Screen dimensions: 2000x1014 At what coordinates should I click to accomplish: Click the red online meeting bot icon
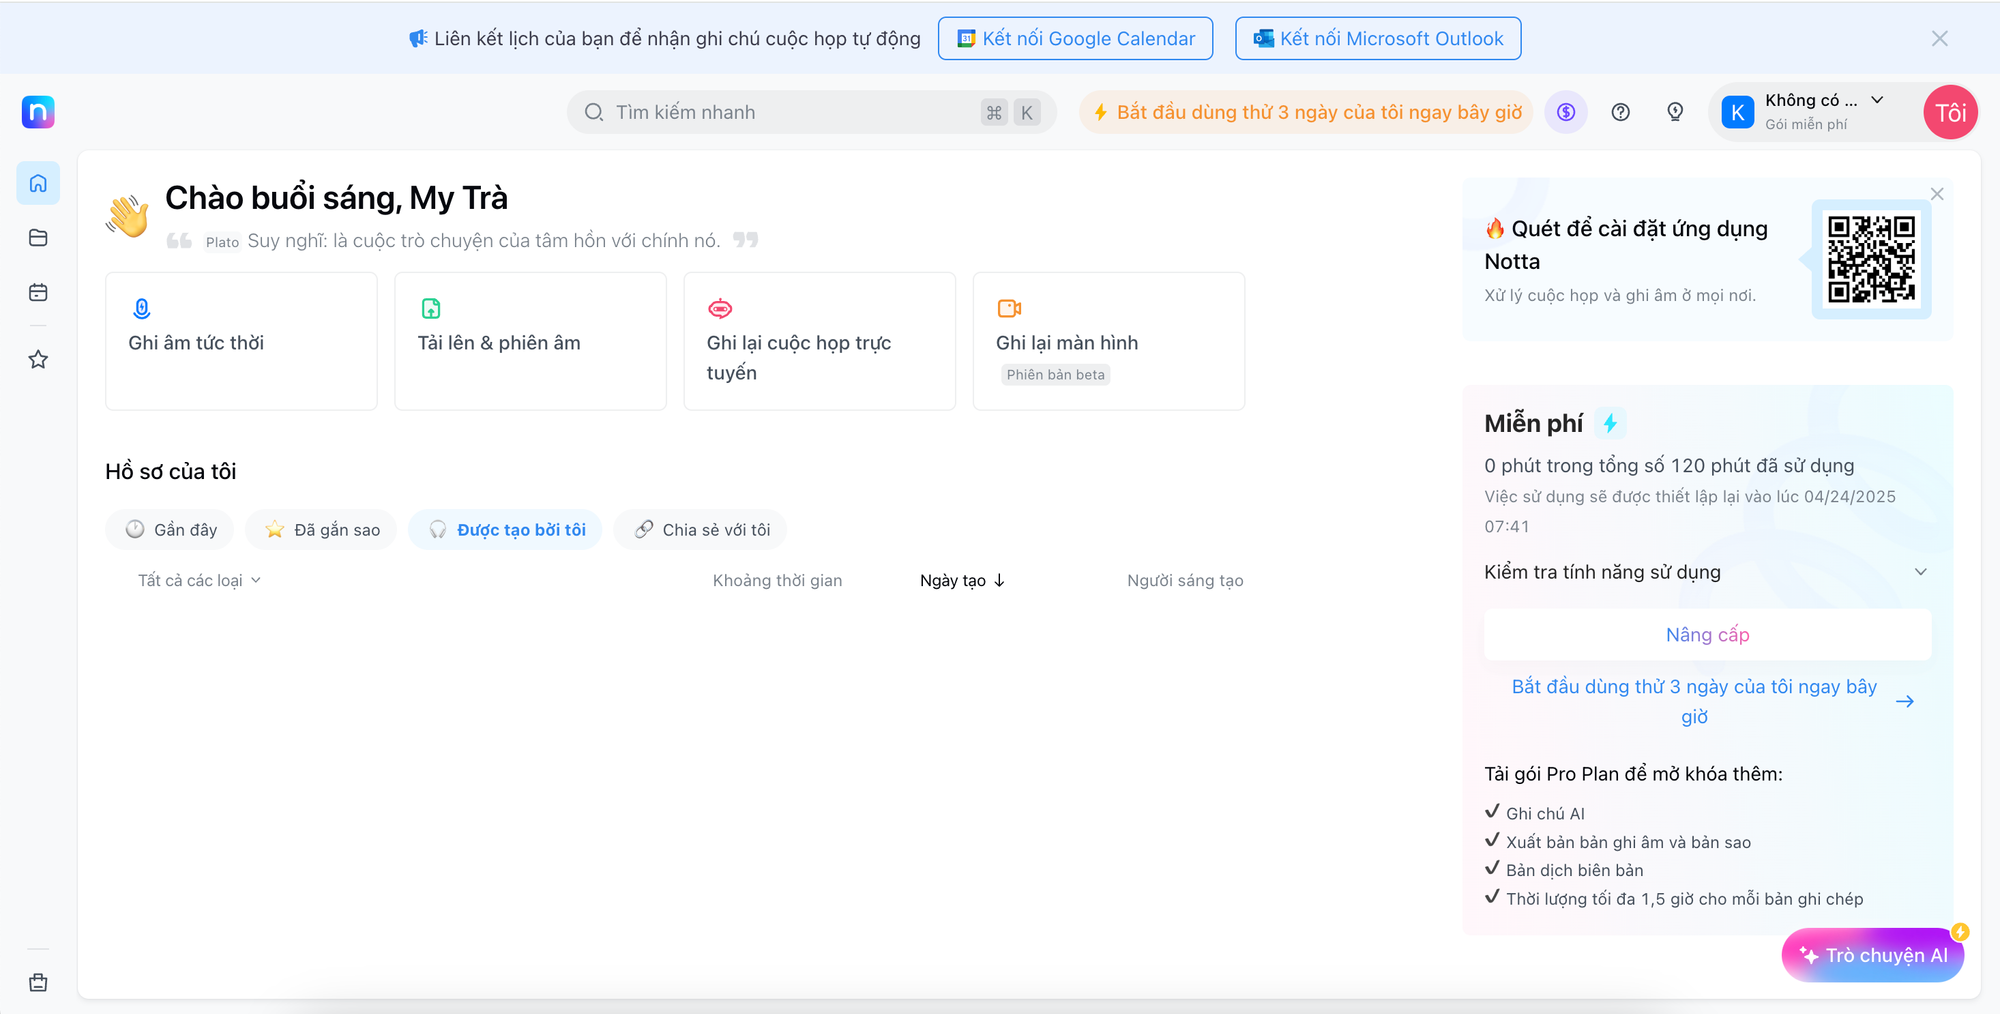720,308
